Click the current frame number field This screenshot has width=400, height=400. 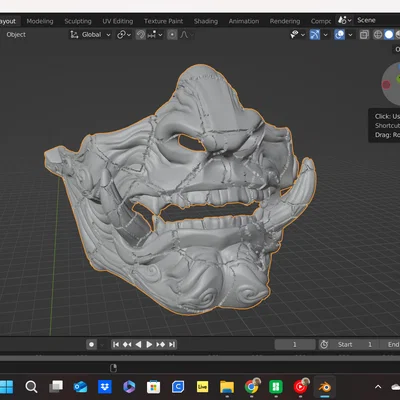[x=295, y=344]
